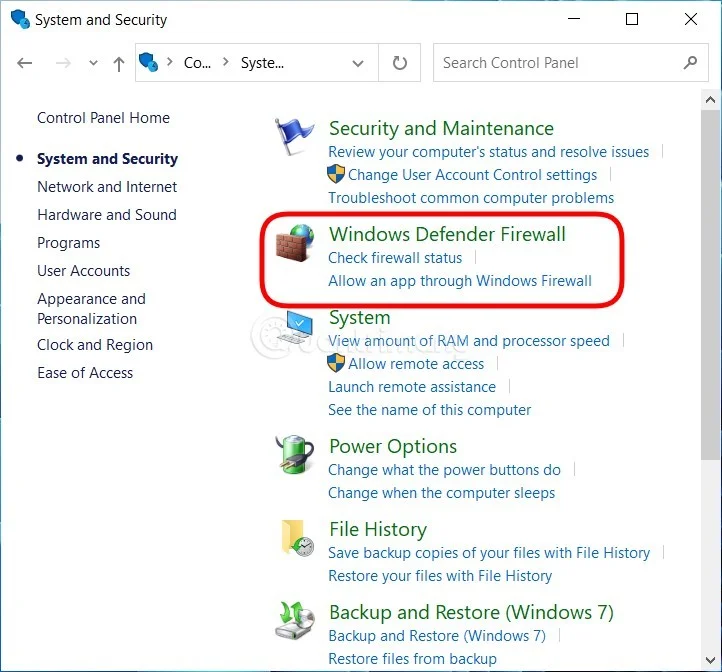Click the title bar System and Security icon
Screen dimensions: 722x672
20,19
